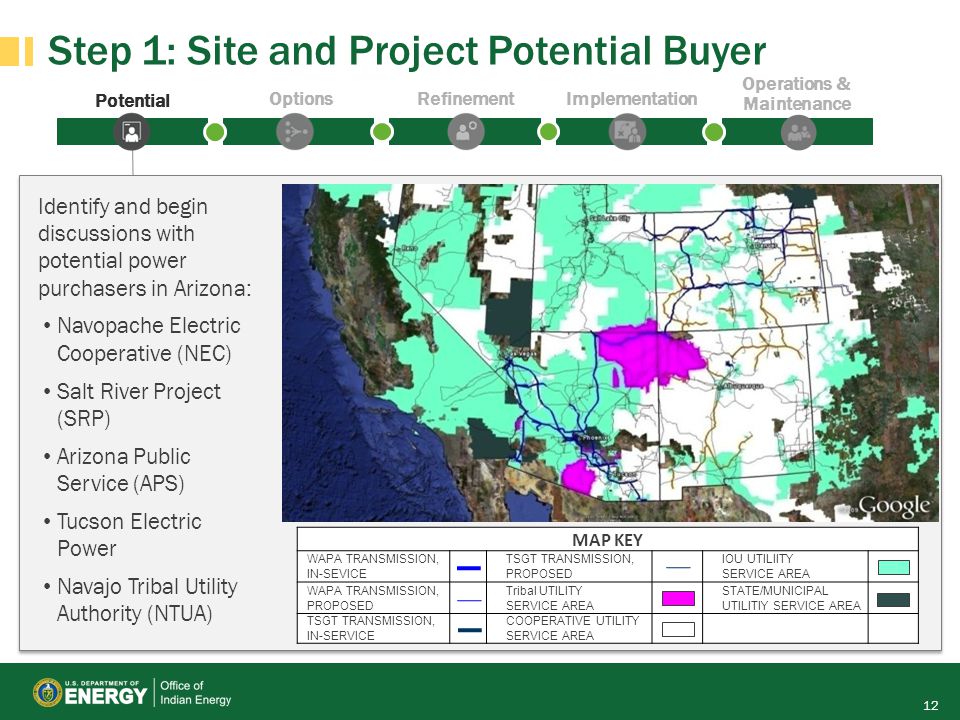Select the Options step label
The width and height of the screenshot is (960, 720).
click(301, 99)
